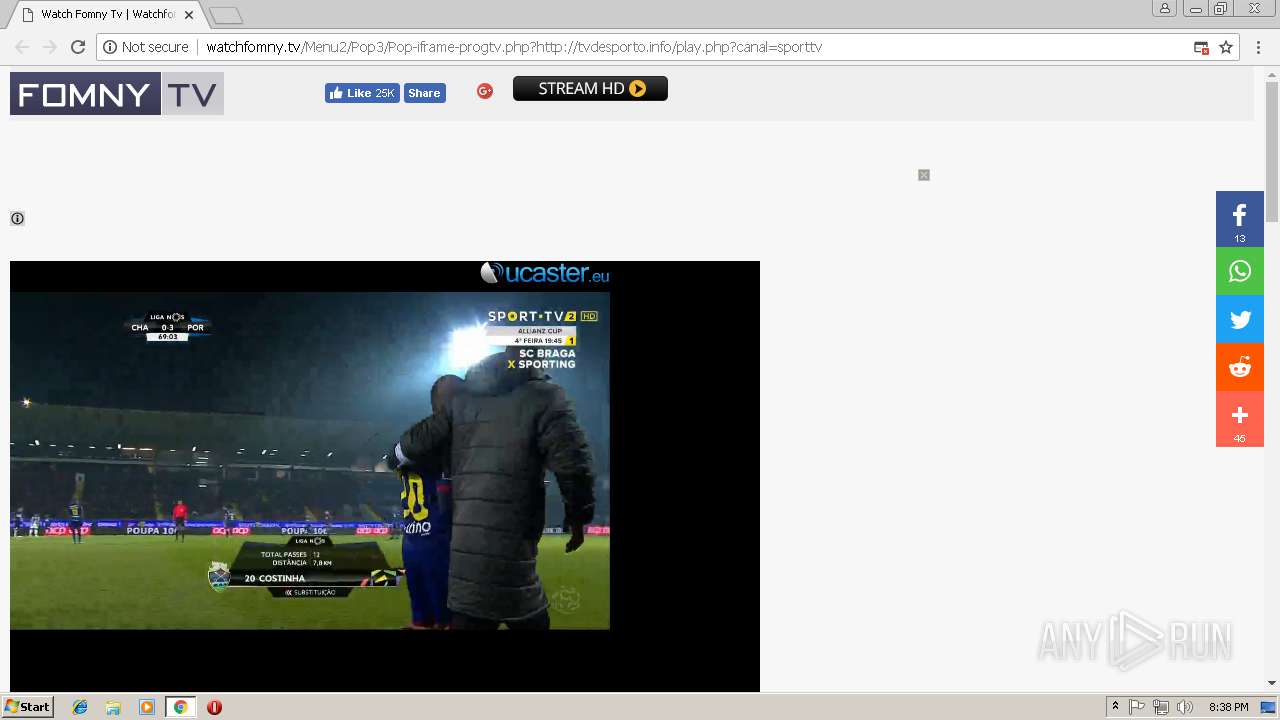Image resolution: width=1280 pixels, height=720 pixels.
Task: Switch to Chrome taskbar button
Action: tap(180, 707)
